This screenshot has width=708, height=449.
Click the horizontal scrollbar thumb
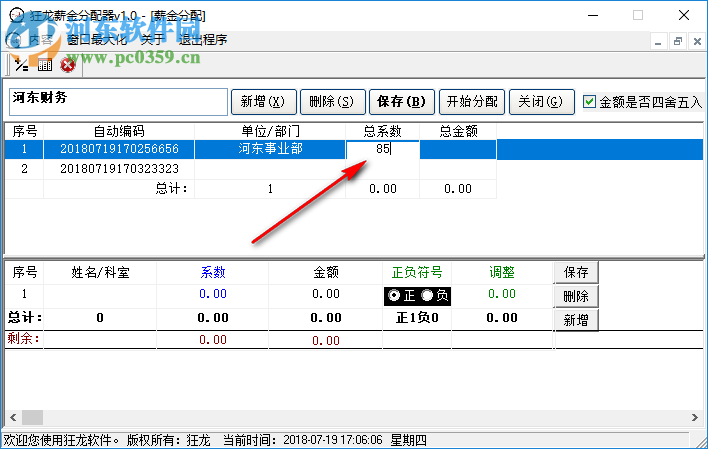point(33,417)
